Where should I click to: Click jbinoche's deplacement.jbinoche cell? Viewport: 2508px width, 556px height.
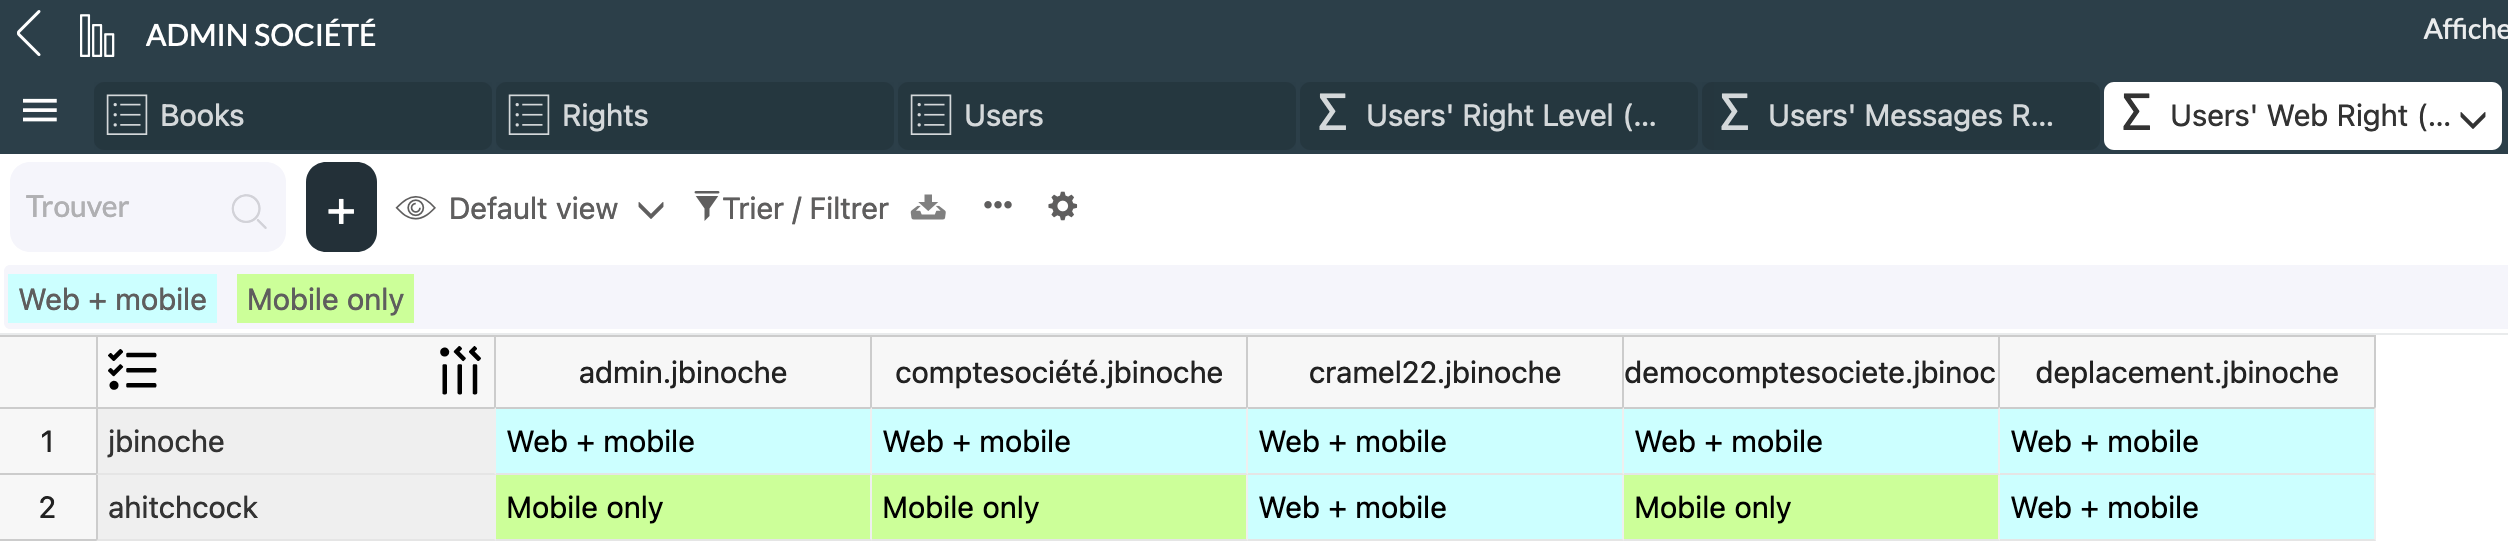click(x=2187, y=441)
